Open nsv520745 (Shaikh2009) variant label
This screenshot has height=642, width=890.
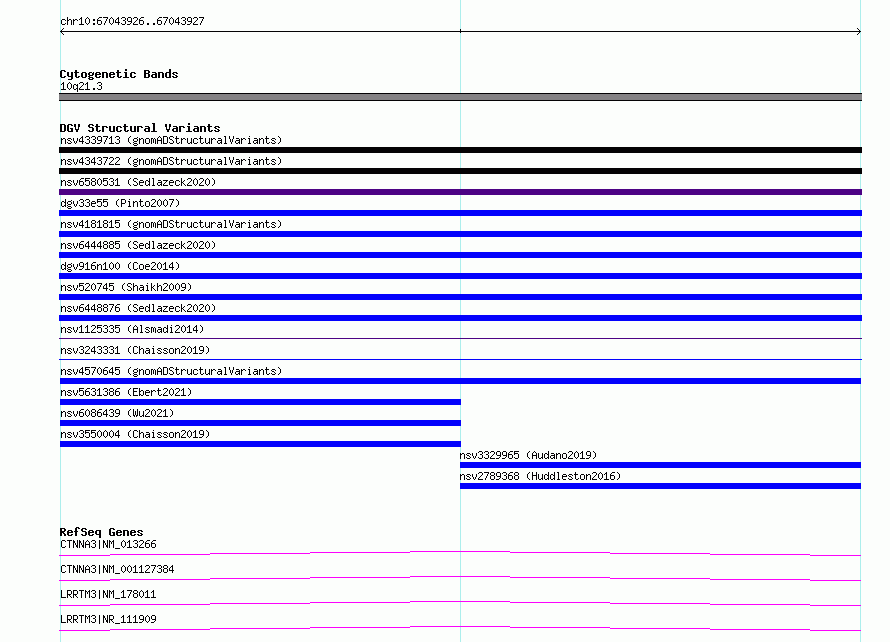click(x=126, y=287)
